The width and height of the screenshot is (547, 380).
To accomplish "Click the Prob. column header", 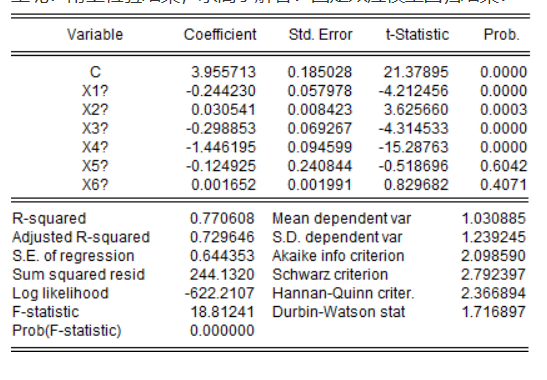I will (x=502, y=35).
